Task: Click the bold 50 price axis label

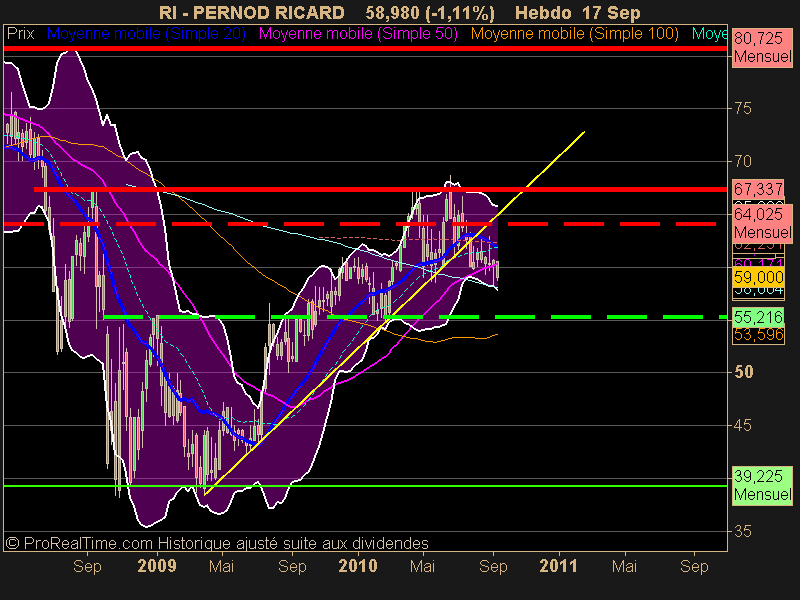Action: click(743, 372)
